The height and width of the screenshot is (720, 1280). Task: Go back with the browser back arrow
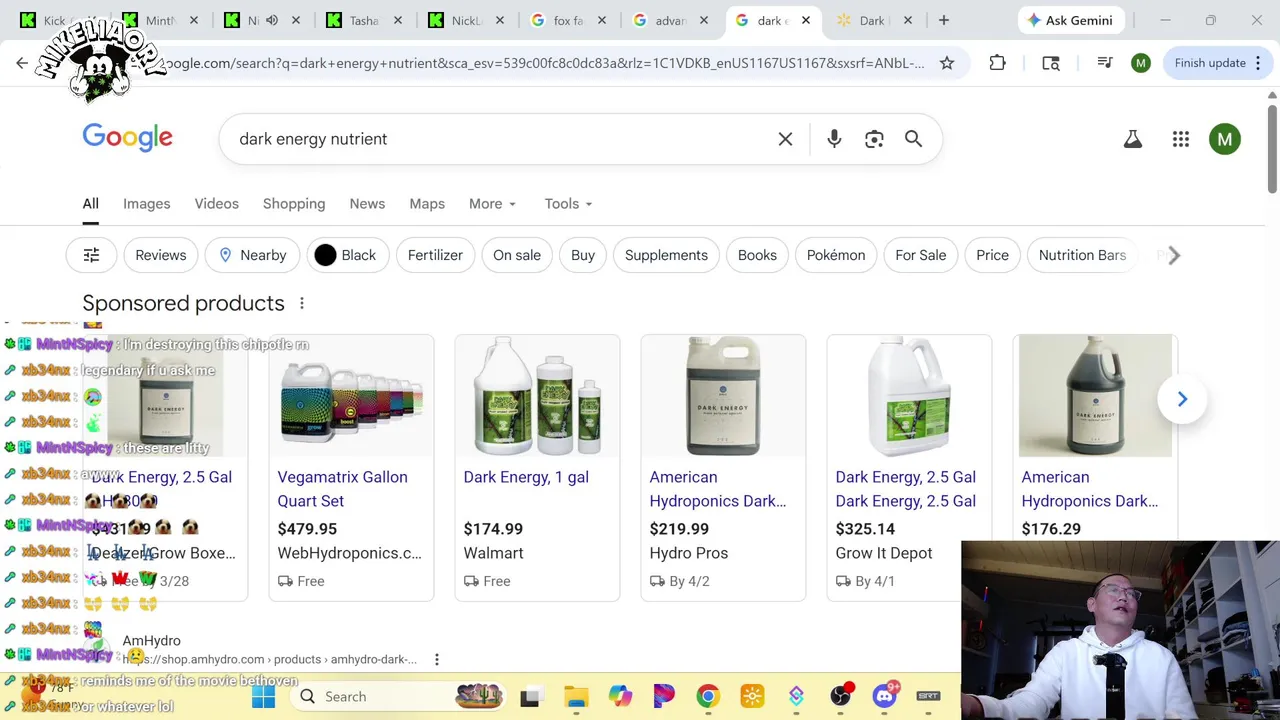tap(22, 63)
